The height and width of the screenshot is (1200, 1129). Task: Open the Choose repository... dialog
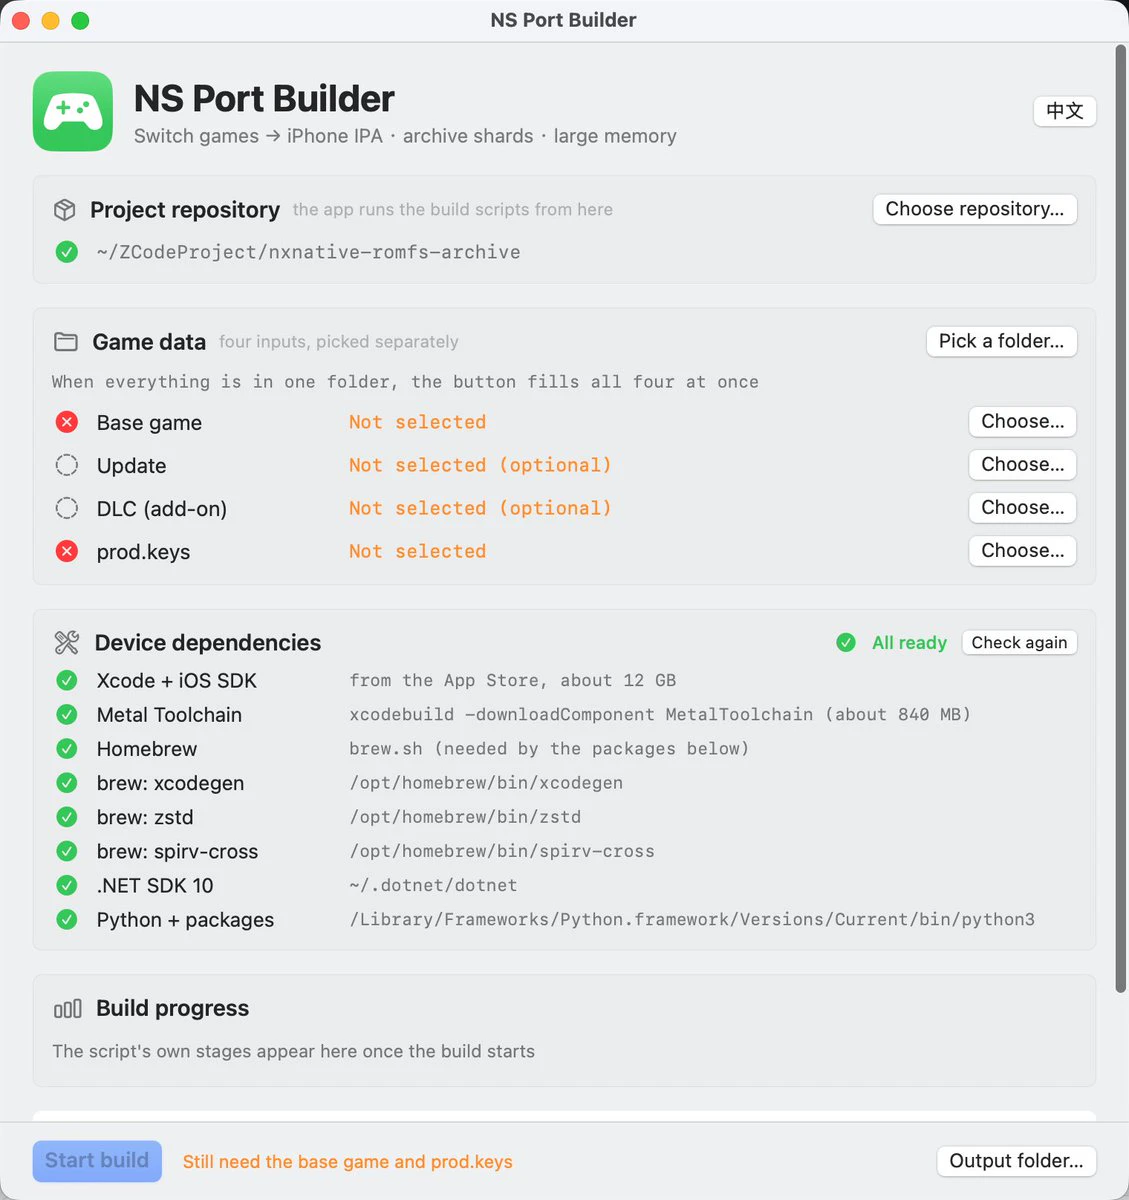click(x=975, y=209)
